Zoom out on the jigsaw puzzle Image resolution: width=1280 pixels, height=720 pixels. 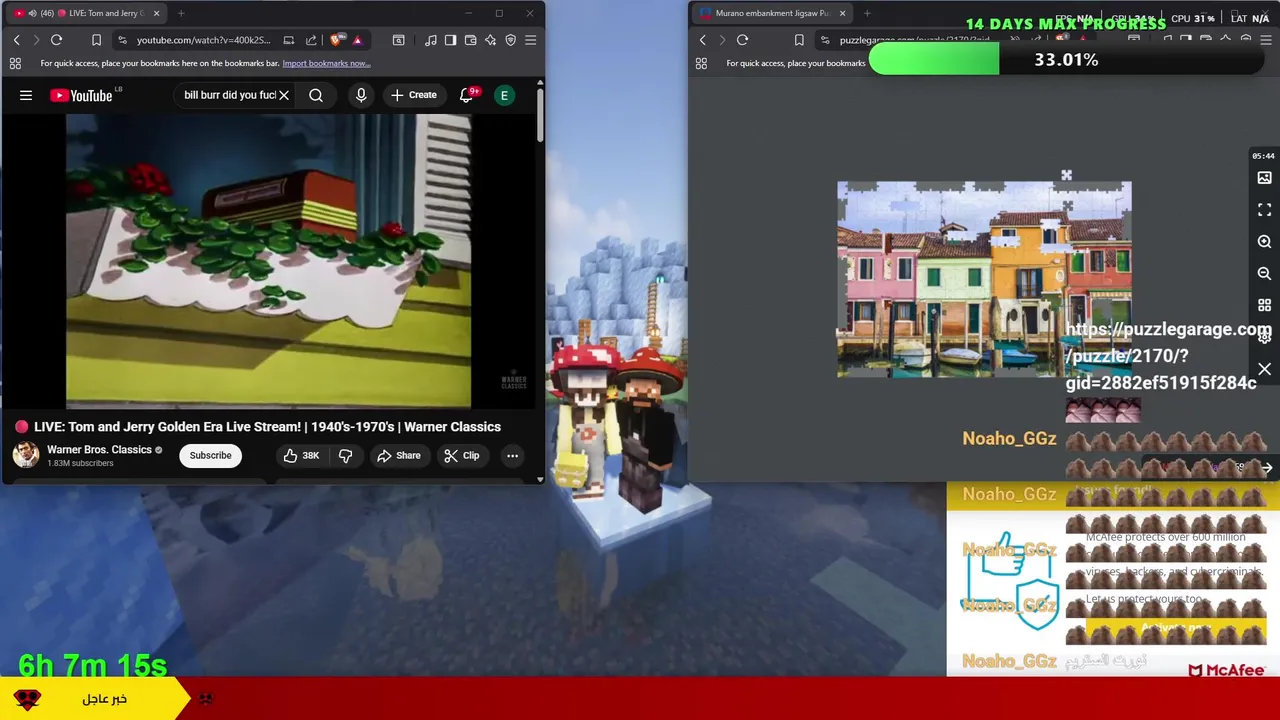1264,273
